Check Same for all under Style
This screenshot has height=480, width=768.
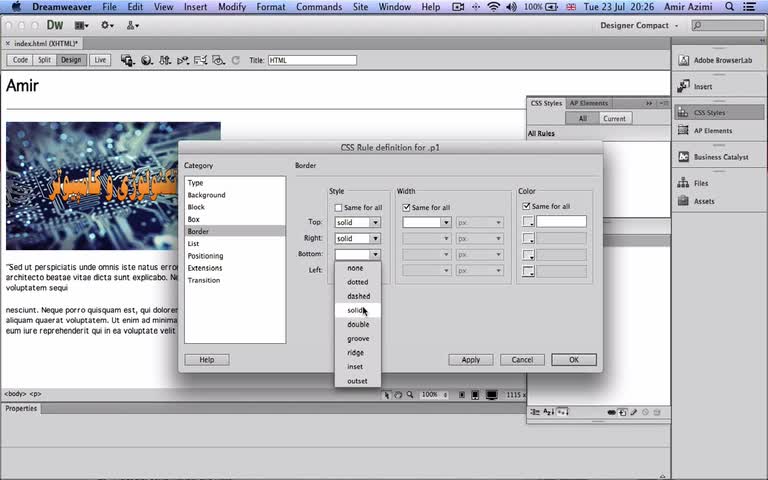click(x=338, y=208)
